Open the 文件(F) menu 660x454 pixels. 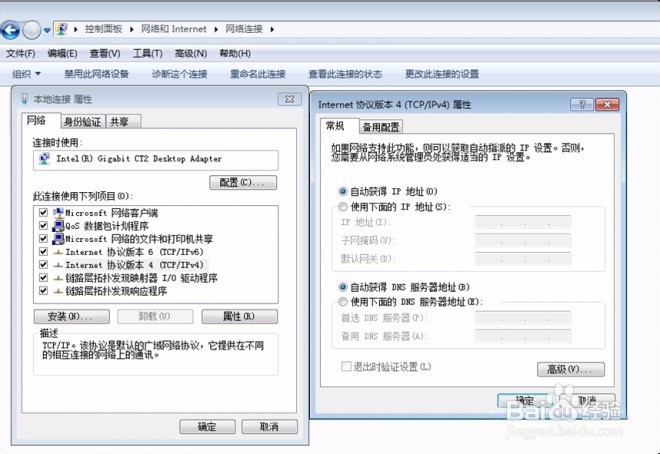pos(21,53)
